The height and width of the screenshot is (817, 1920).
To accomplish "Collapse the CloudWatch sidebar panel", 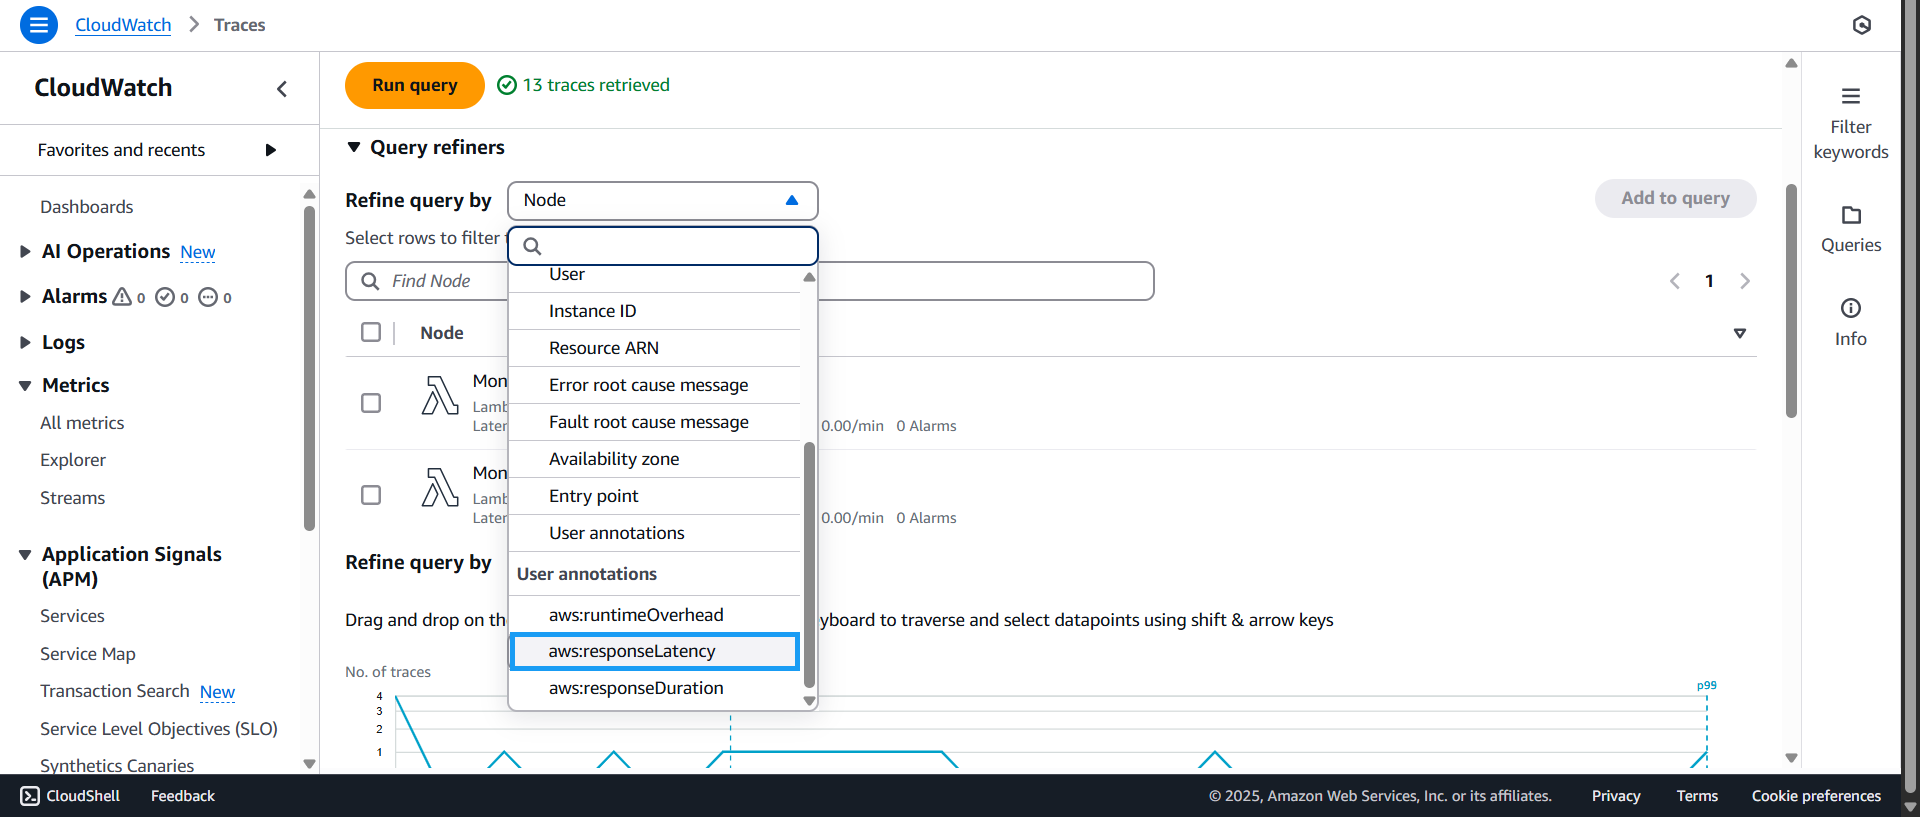I will pos(282,89).
